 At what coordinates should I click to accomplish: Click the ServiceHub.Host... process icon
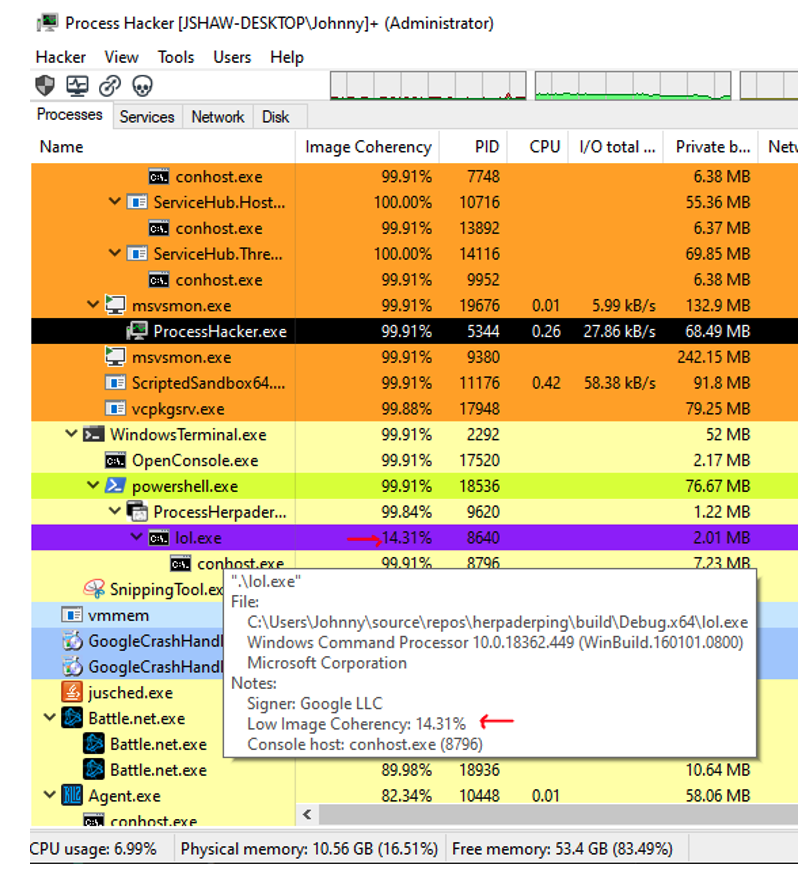click(137, 202)
